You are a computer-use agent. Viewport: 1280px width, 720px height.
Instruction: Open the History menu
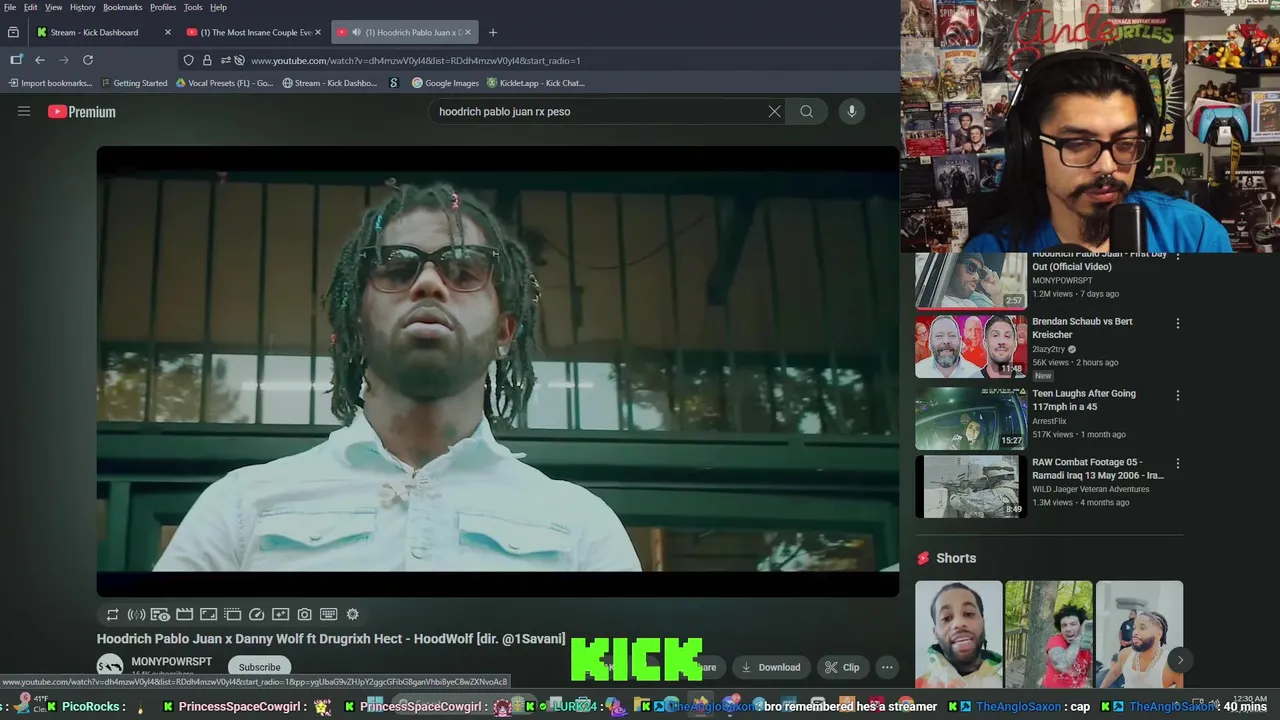tap(83, 7)
